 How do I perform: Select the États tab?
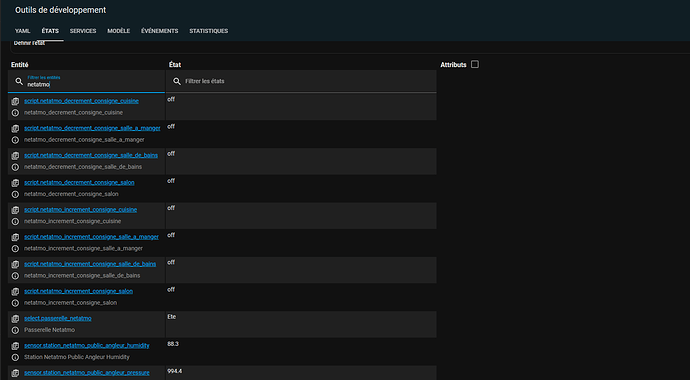pyautogui.click(x=50, y=31)
